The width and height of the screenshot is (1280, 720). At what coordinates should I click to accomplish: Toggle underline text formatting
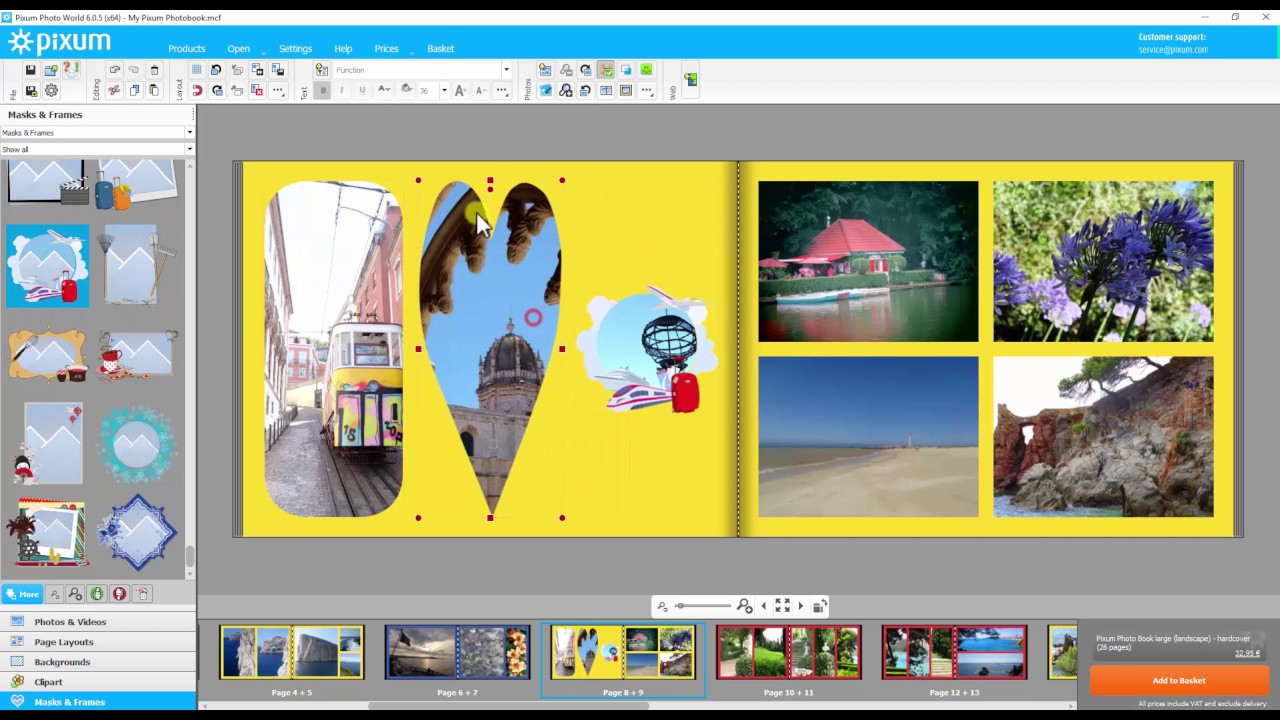click(362, 91)
